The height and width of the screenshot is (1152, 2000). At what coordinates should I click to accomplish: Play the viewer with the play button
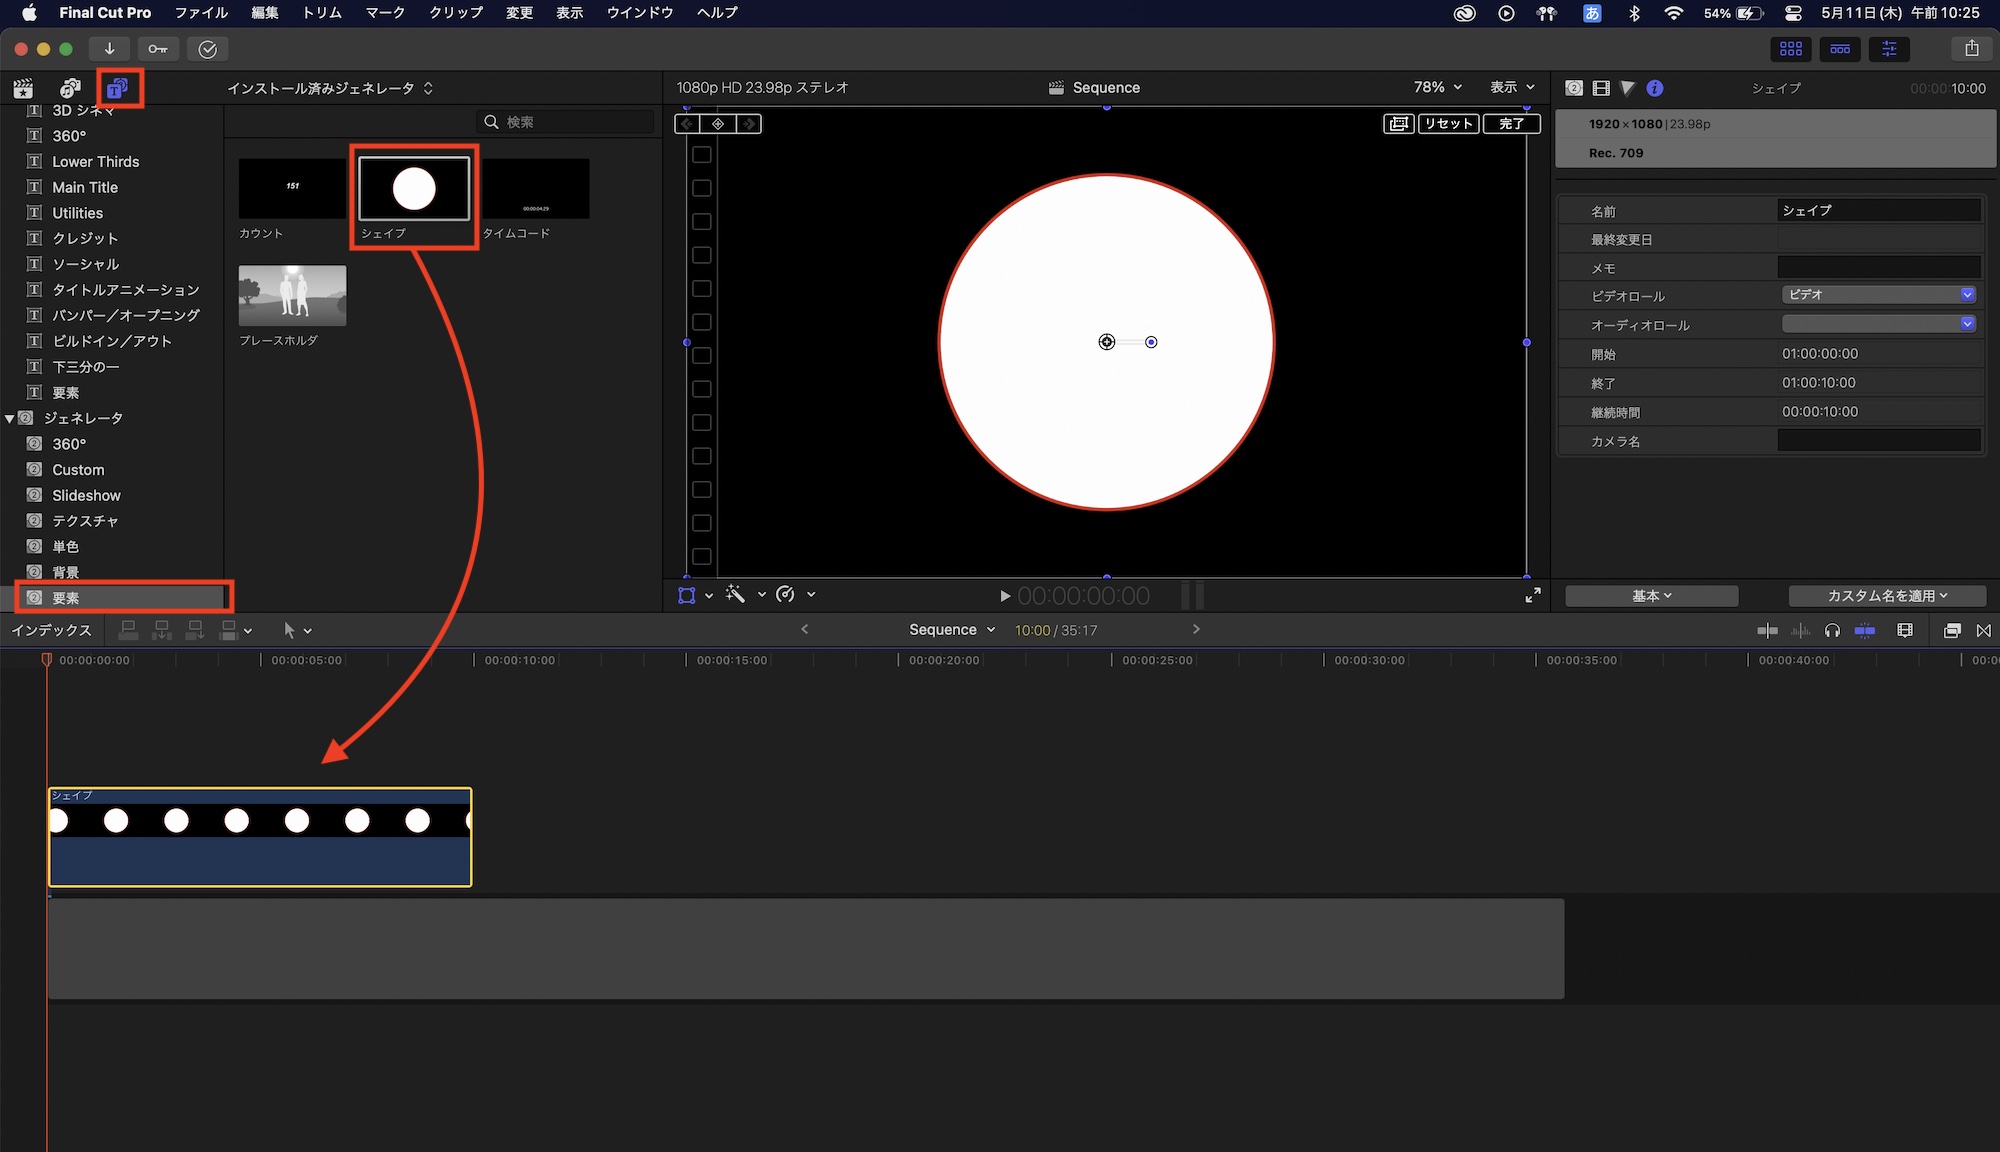[1005, 596]
